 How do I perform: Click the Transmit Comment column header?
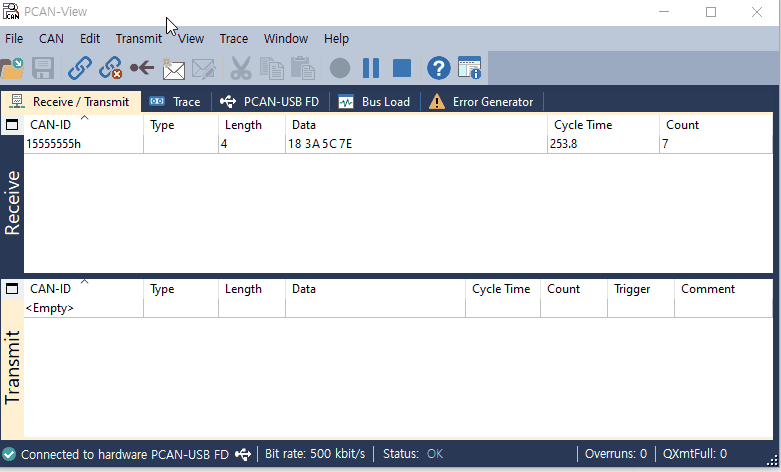pos(724,289)
